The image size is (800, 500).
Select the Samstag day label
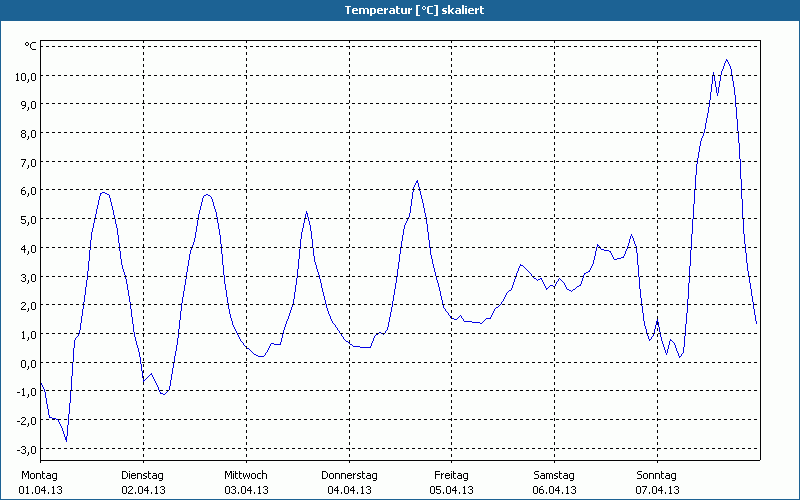(554, 476)
